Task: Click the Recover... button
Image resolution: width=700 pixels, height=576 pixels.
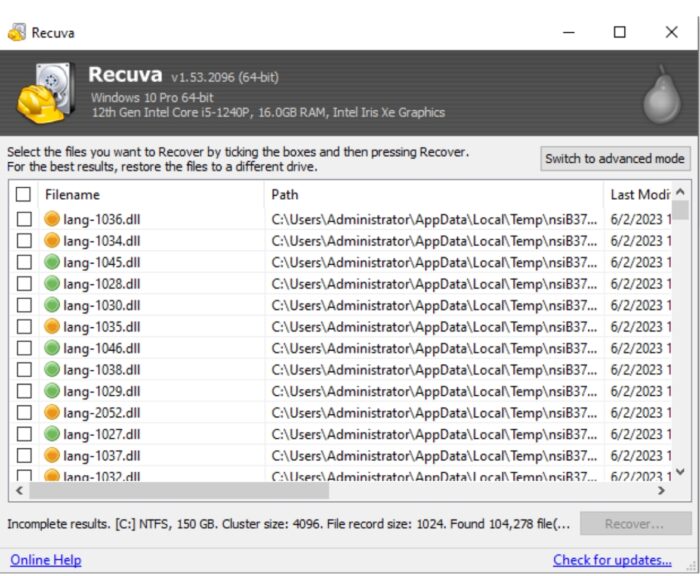Action: tap(635, 523)
